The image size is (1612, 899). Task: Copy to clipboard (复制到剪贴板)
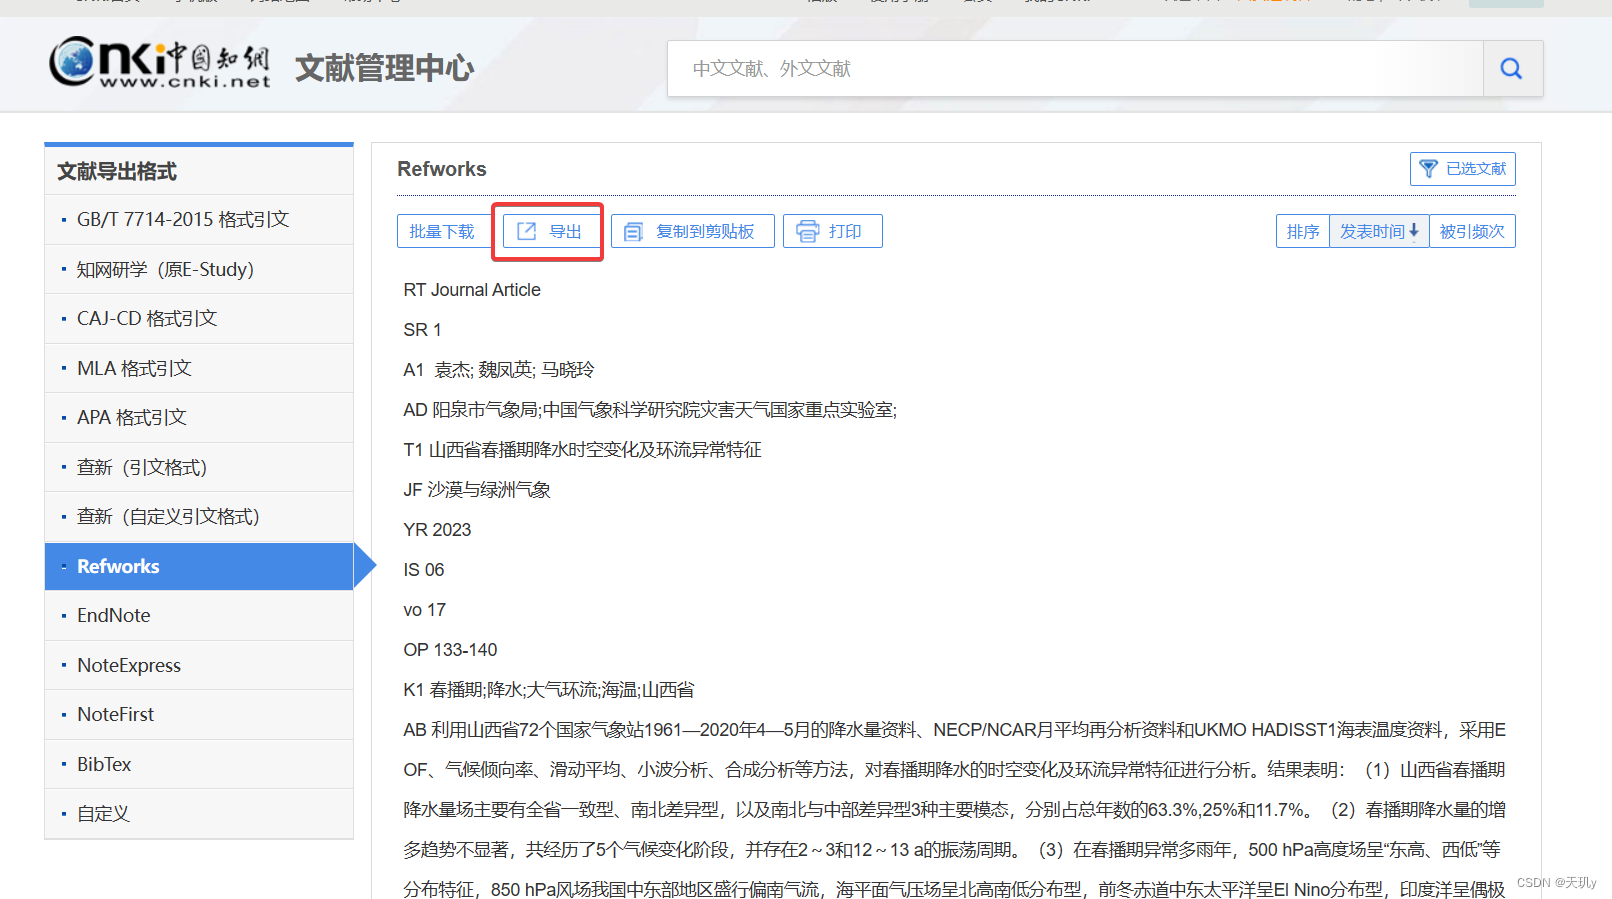point(692,231)
